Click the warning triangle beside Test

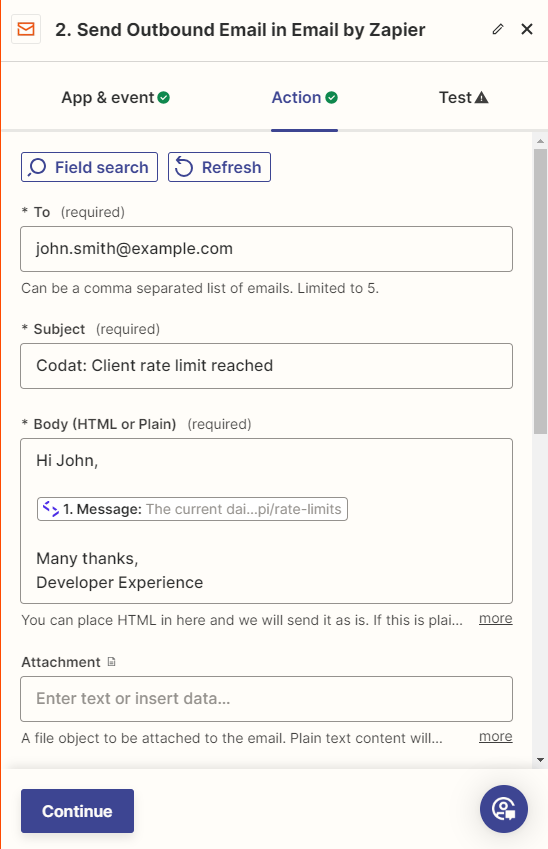pyautogui.click(x=481, y=97)
